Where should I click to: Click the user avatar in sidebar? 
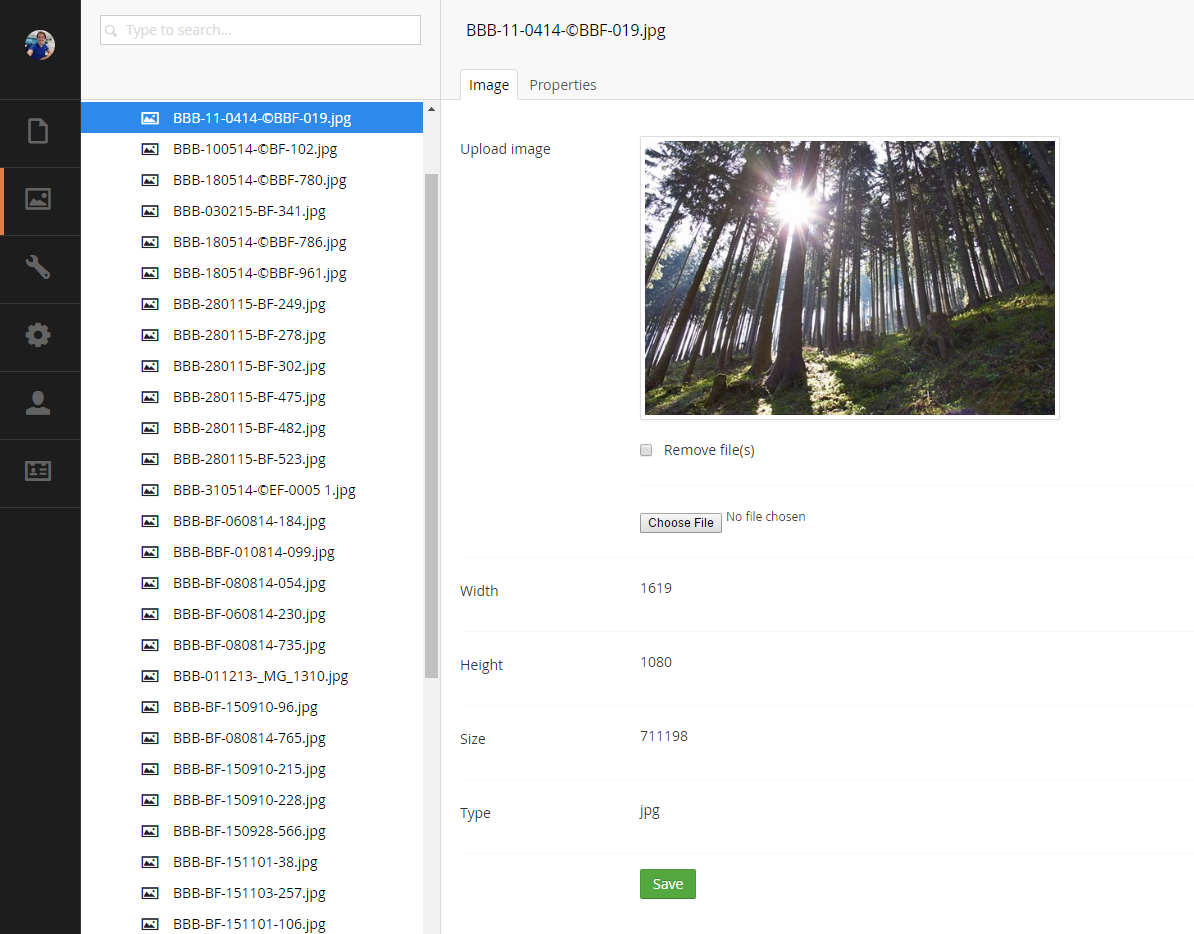click(40, 45)
